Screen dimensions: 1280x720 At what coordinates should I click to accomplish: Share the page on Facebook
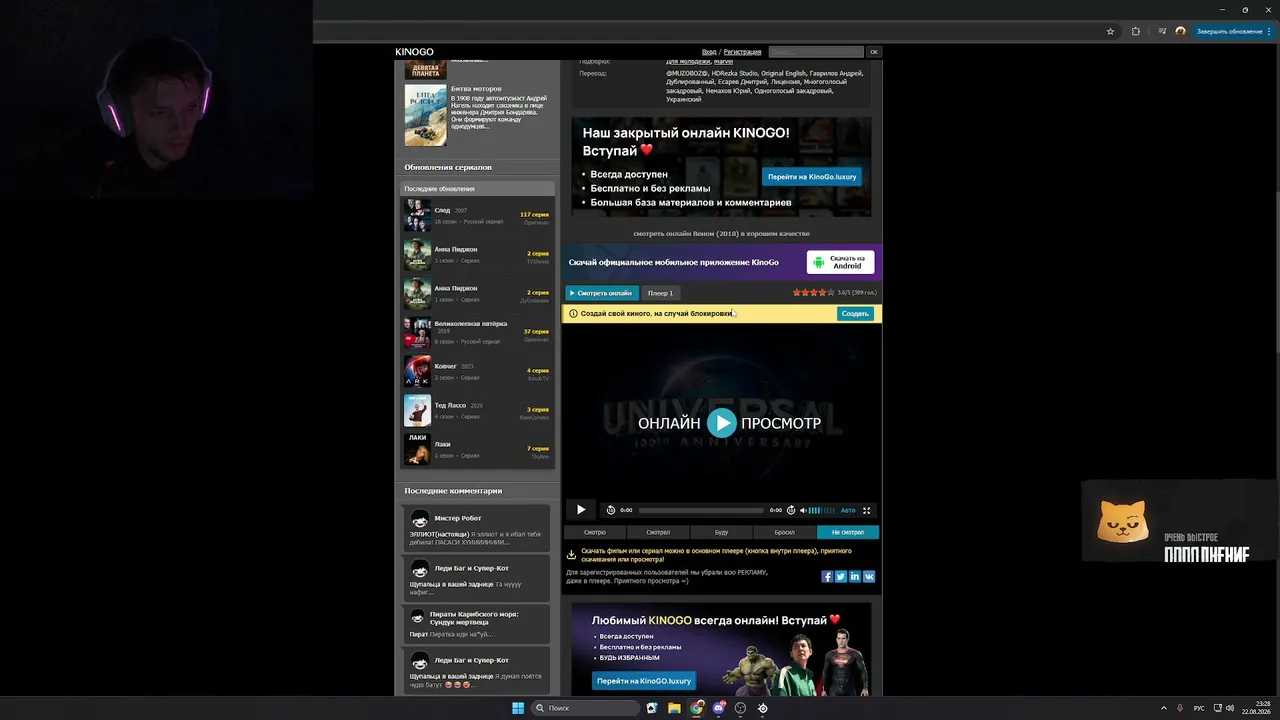coord(827,577)
